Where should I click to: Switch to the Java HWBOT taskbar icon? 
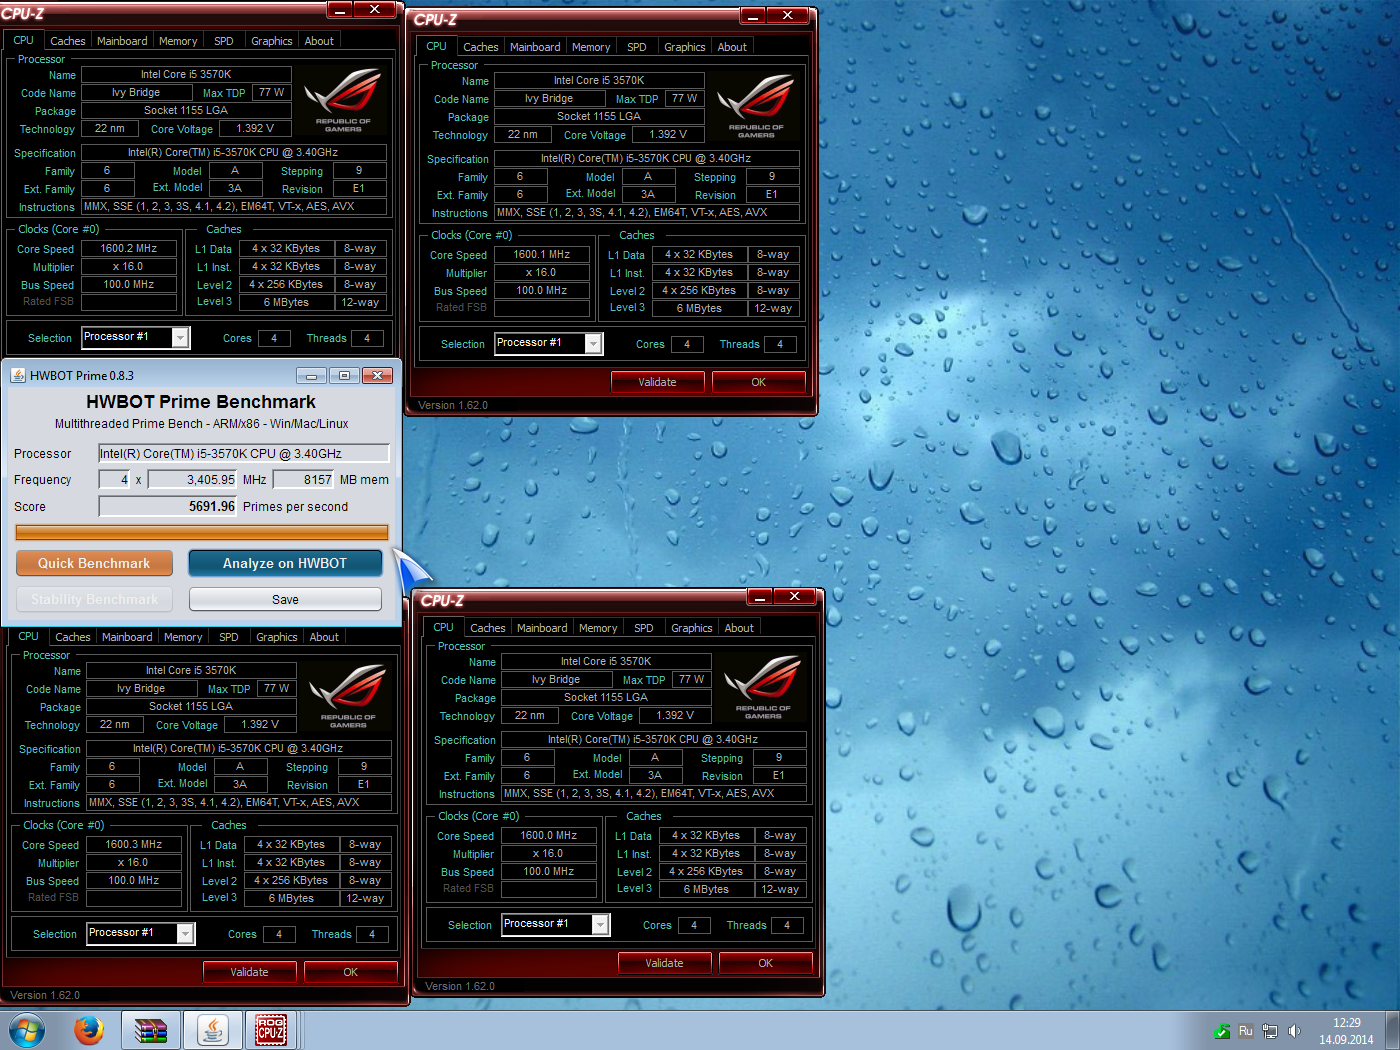click(212, 1030)
